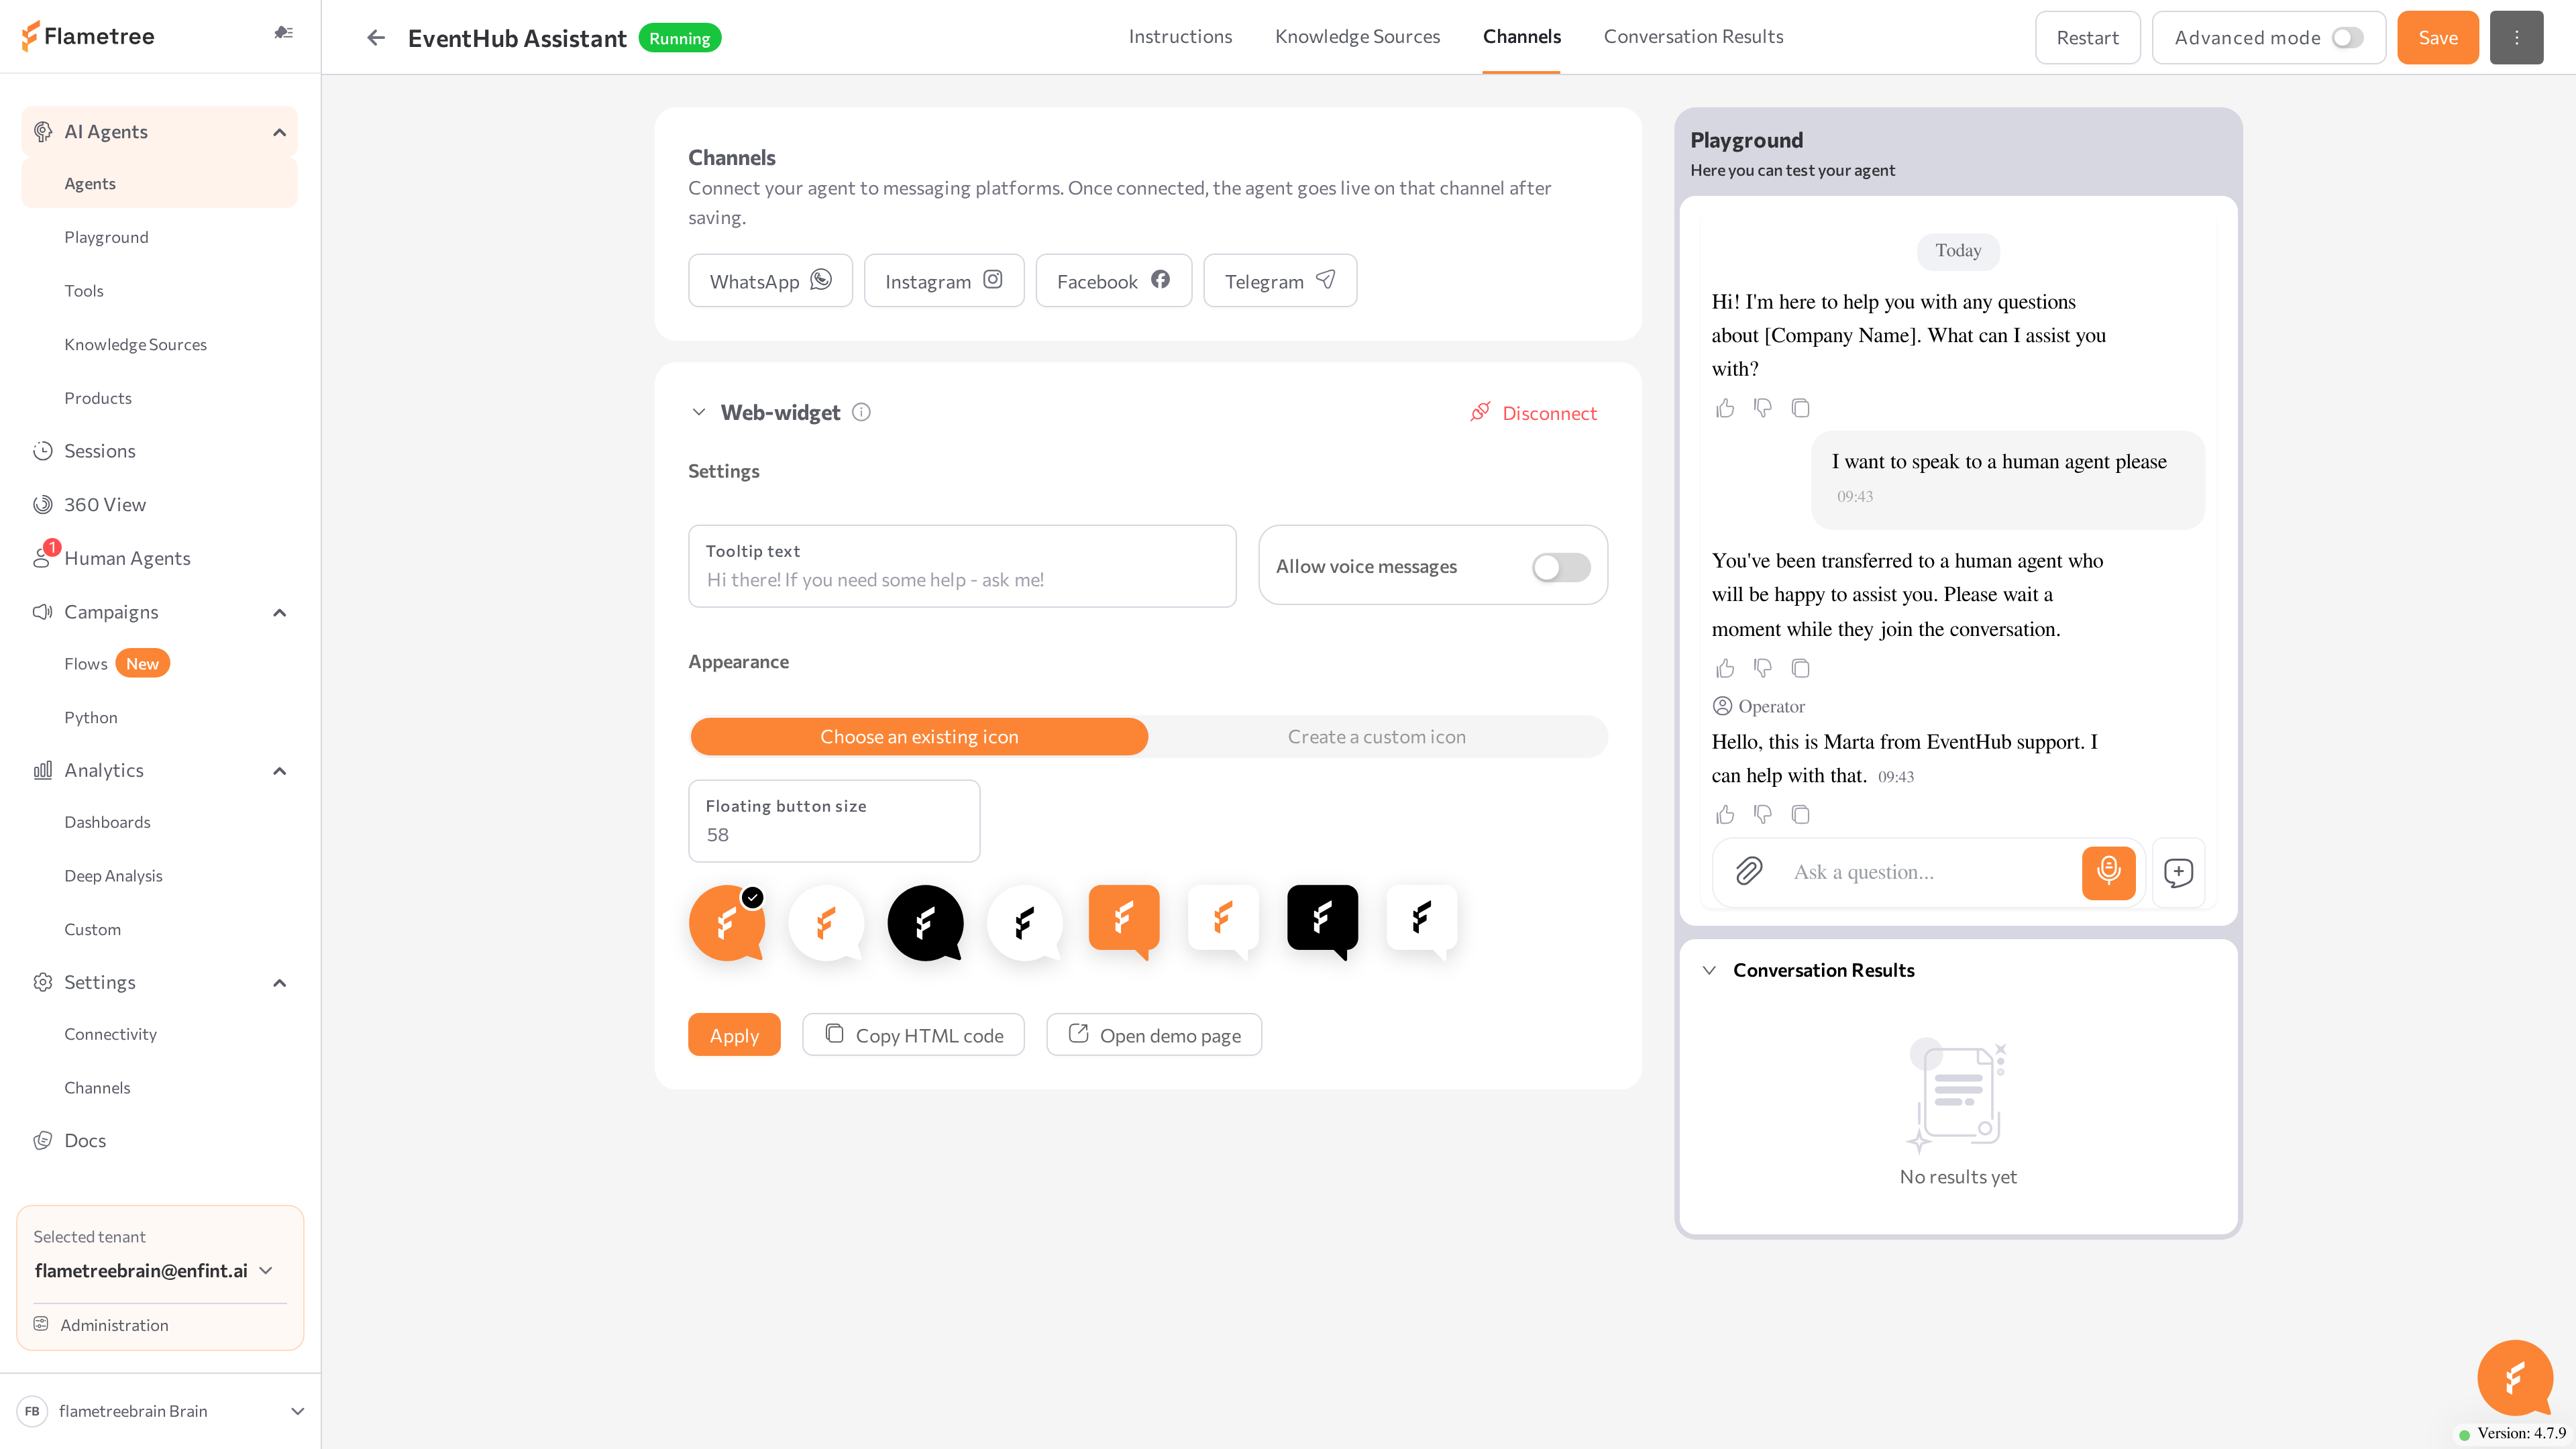This screenshot has height=1449, width=2576.
Task: Open the Instructions tab
Action: (x=1180, y=36)
